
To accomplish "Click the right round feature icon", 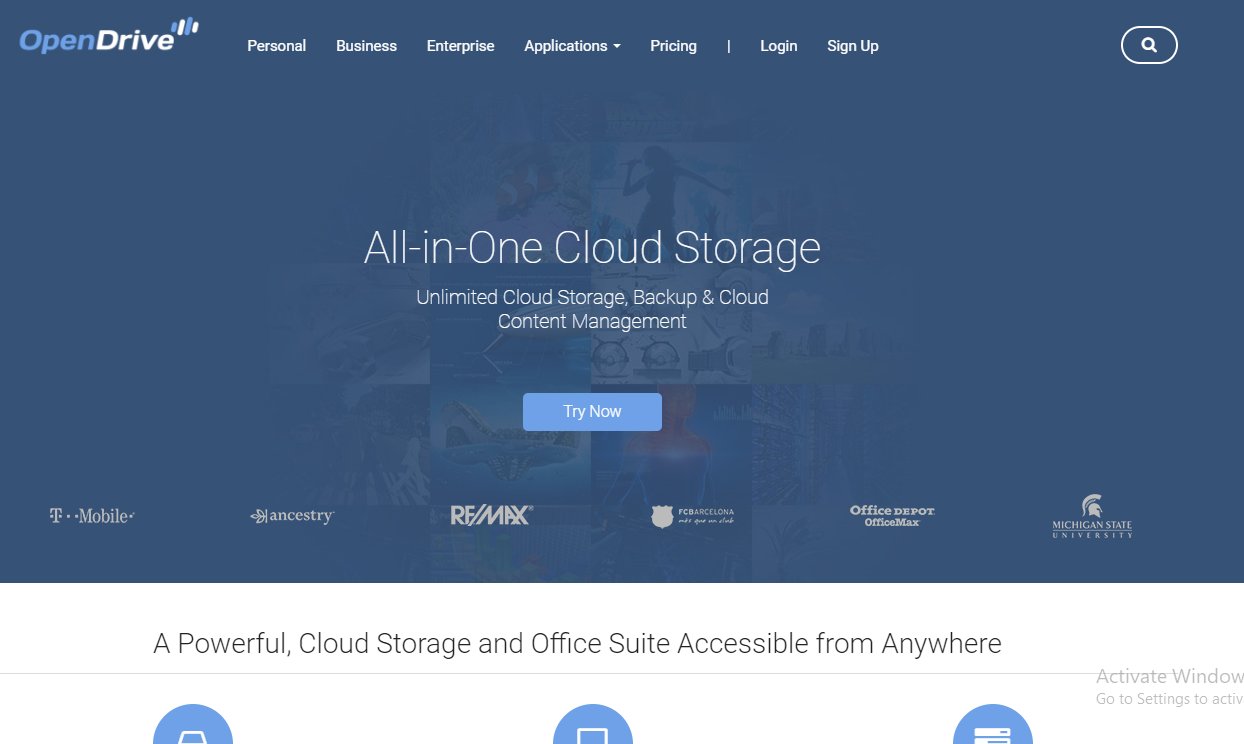I will coord(993,725).
